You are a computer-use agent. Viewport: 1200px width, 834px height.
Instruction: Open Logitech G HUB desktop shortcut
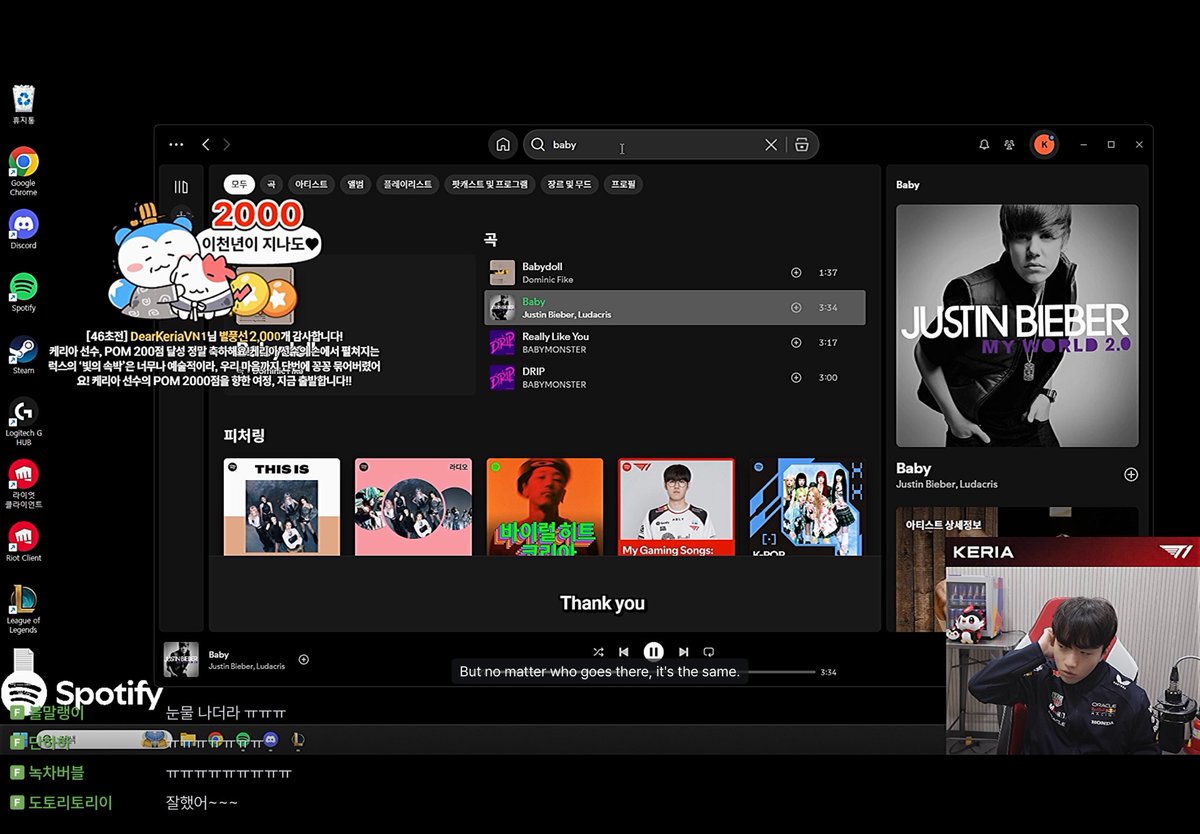tap(24, 422)
